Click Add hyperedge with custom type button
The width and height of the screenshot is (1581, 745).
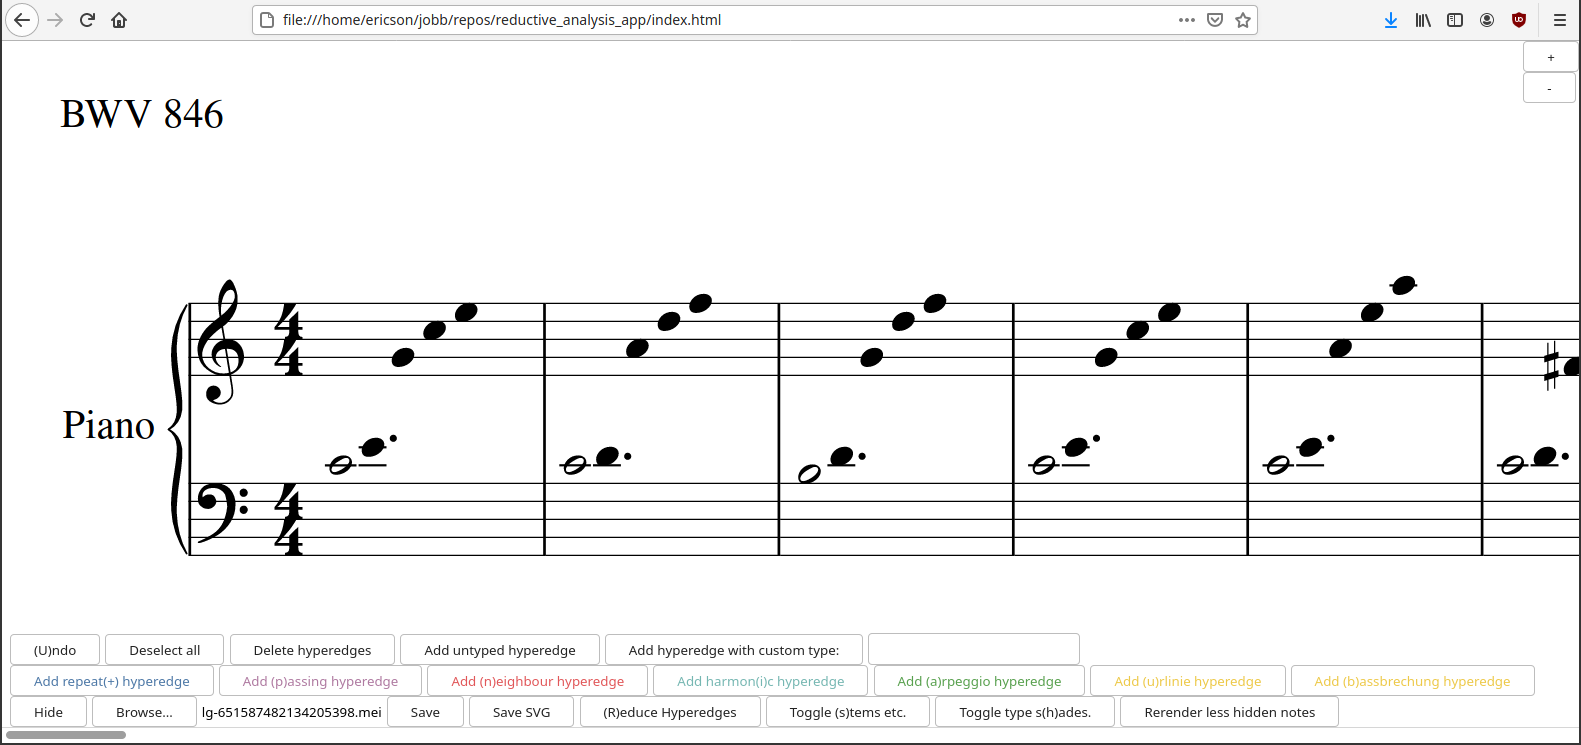(x=734, y=650)
